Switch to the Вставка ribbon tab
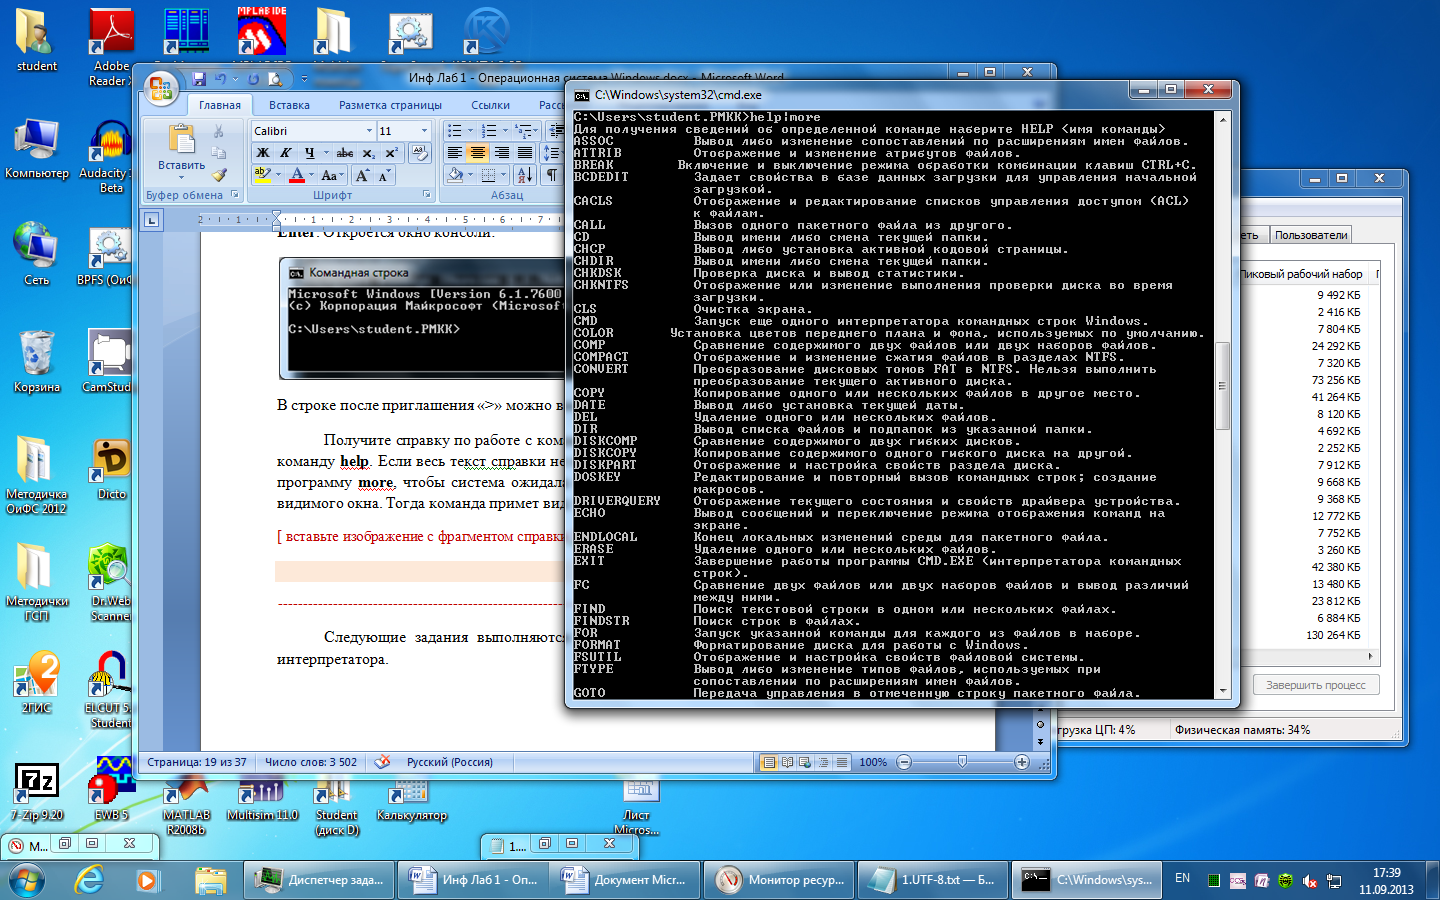 (x=289, y=105)
